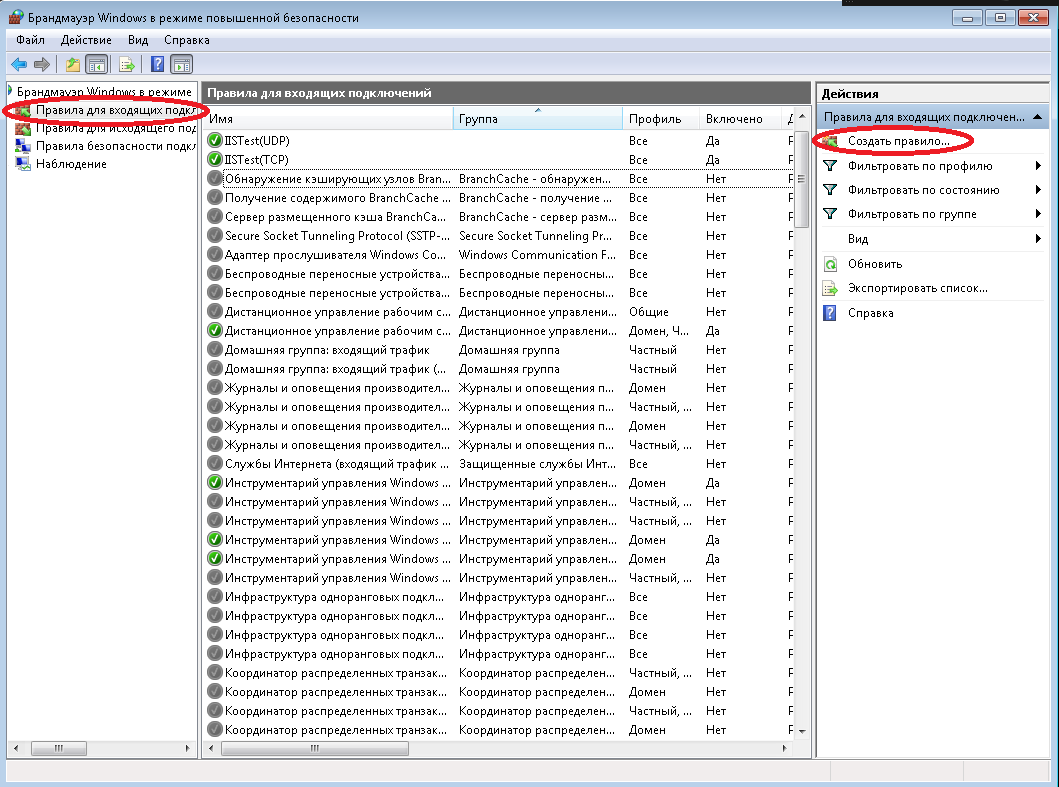The image size is (1059, 787).
Task: Click the firewall icon in title bar
Action: (16, 17)
